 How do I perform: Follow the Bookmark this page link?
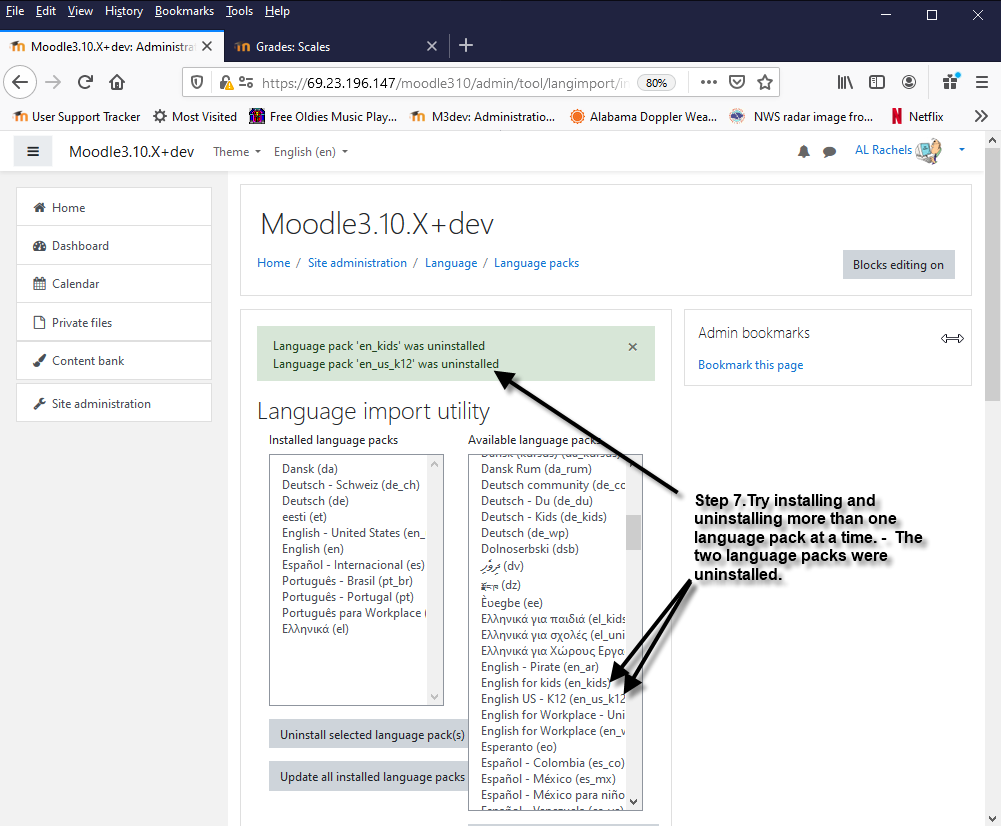click(750, 364)
